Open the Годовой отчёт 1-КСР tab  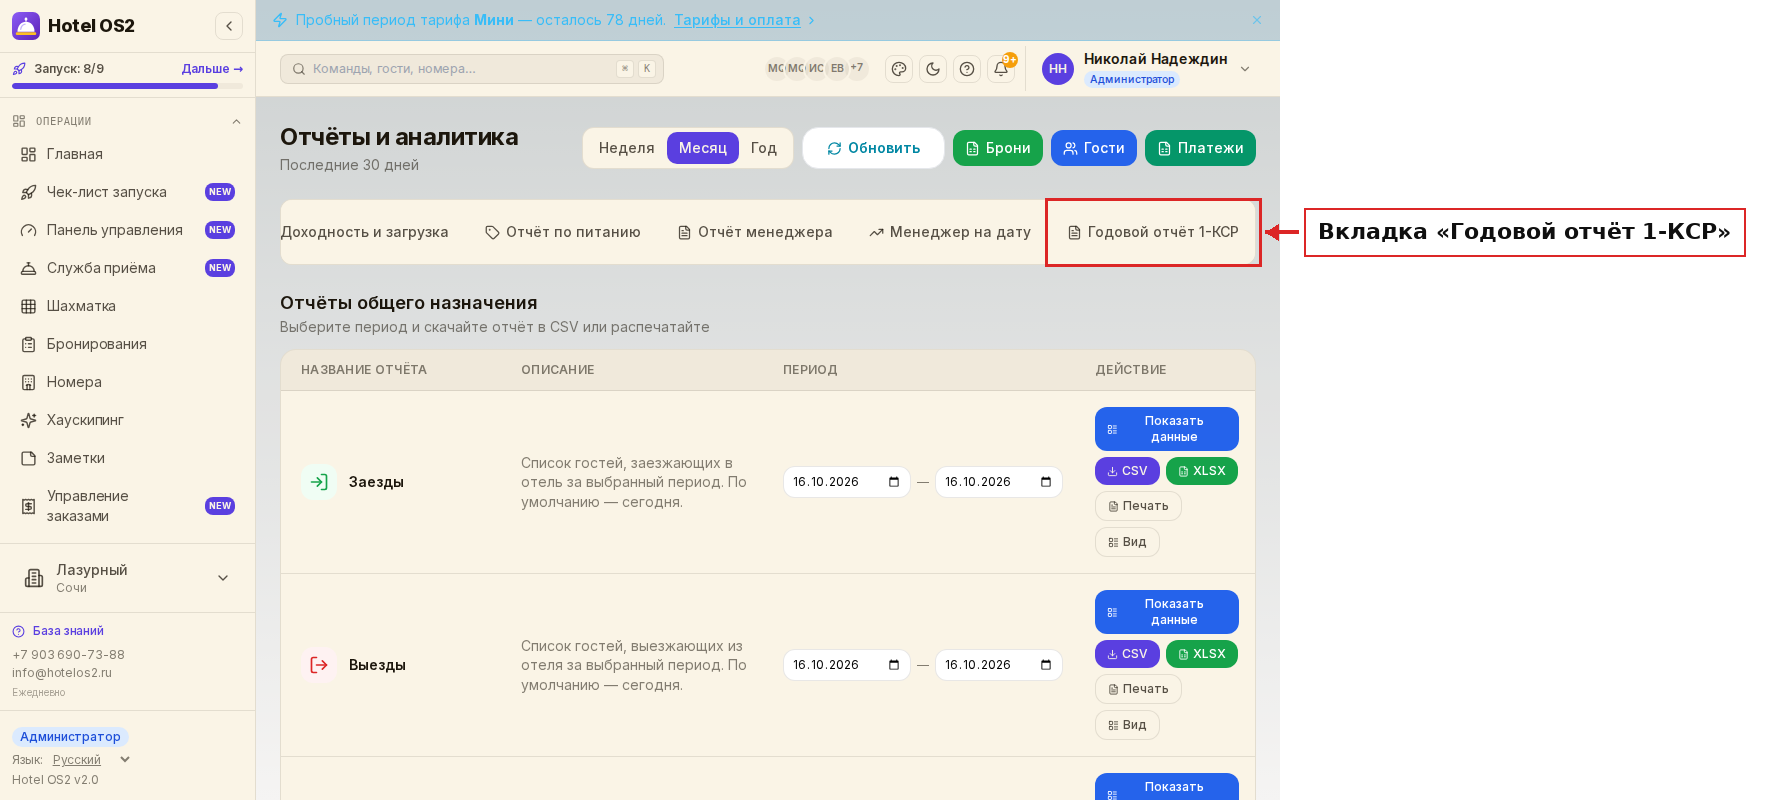[x=1153, y=232]
